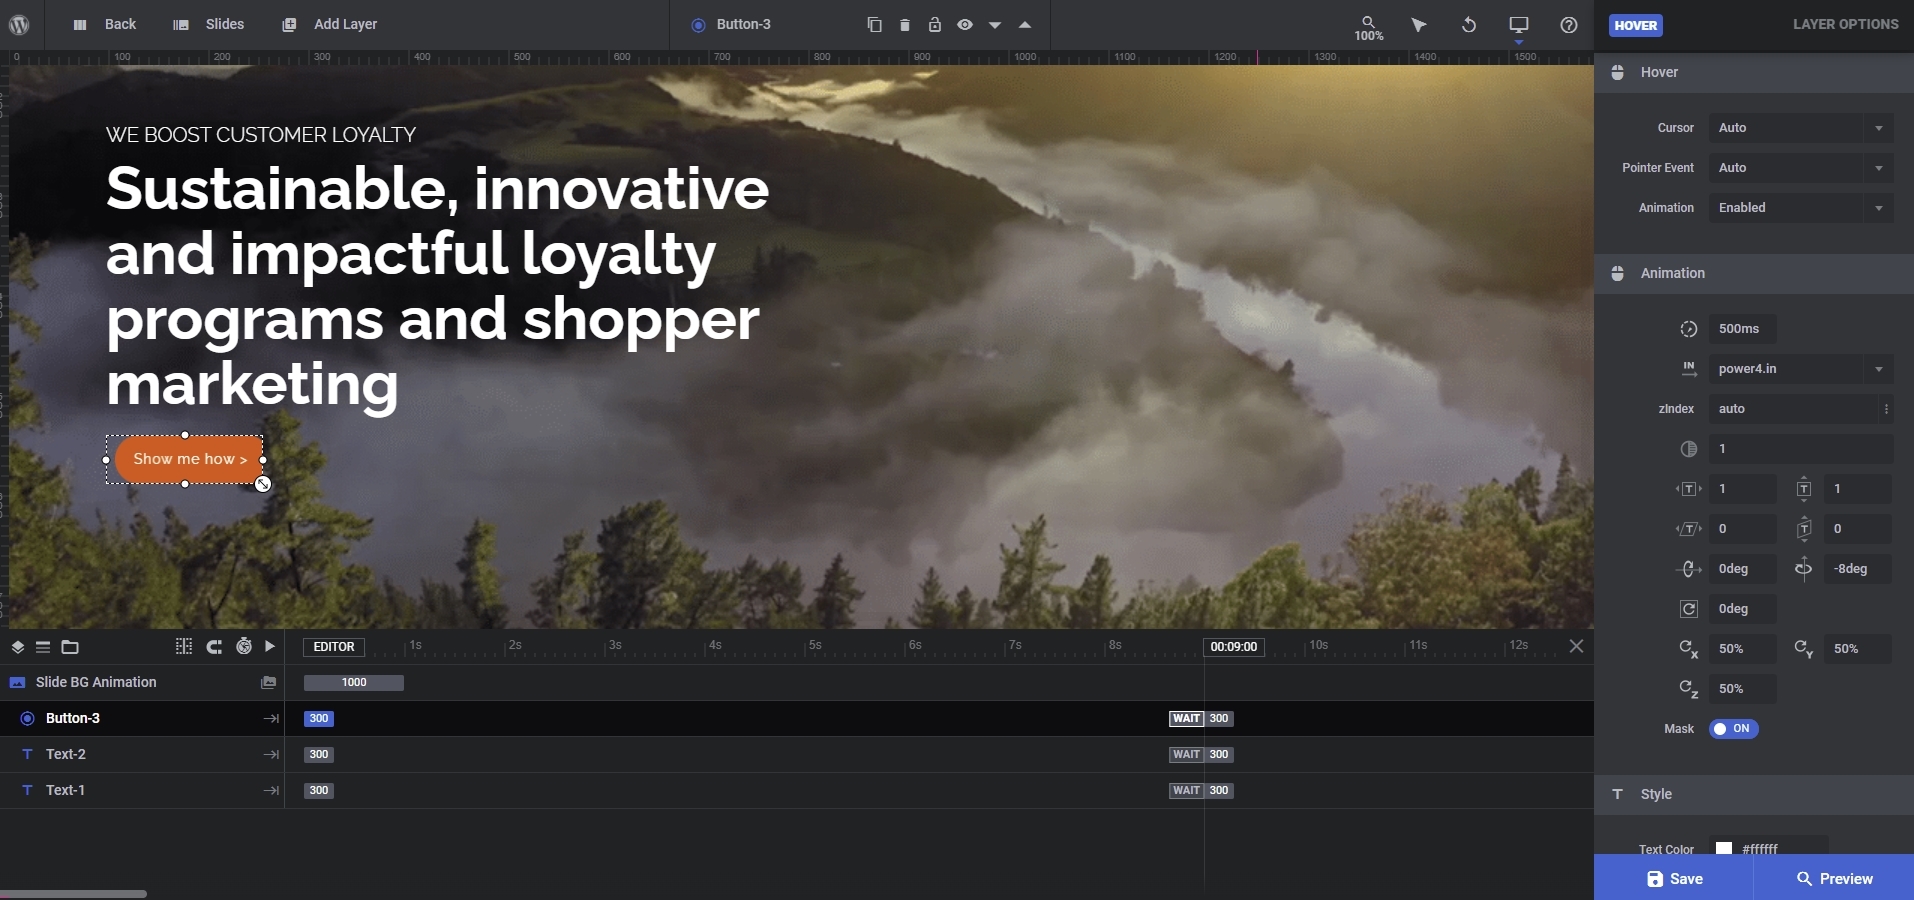This screenshot has height=900, width=1914.
Task: Preview the slider
Action: (x=1834, y=878)
